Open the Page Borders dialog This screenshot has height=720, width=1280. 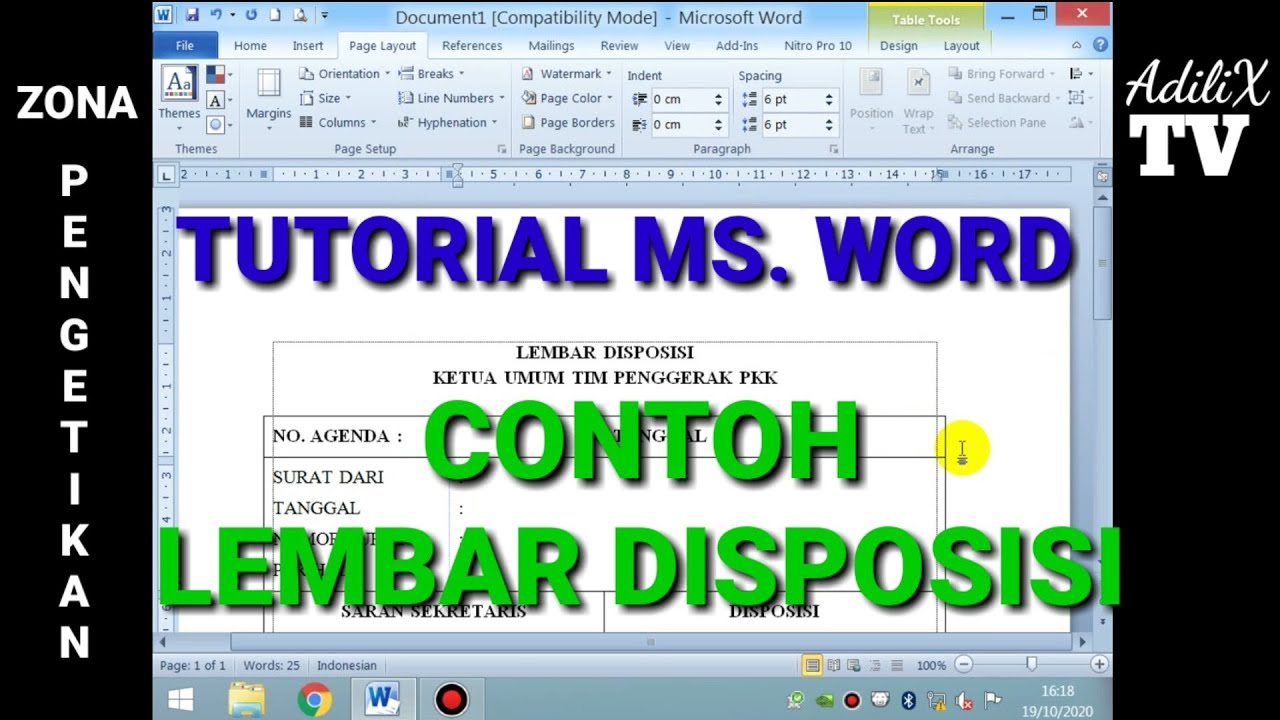pos(568,122)
